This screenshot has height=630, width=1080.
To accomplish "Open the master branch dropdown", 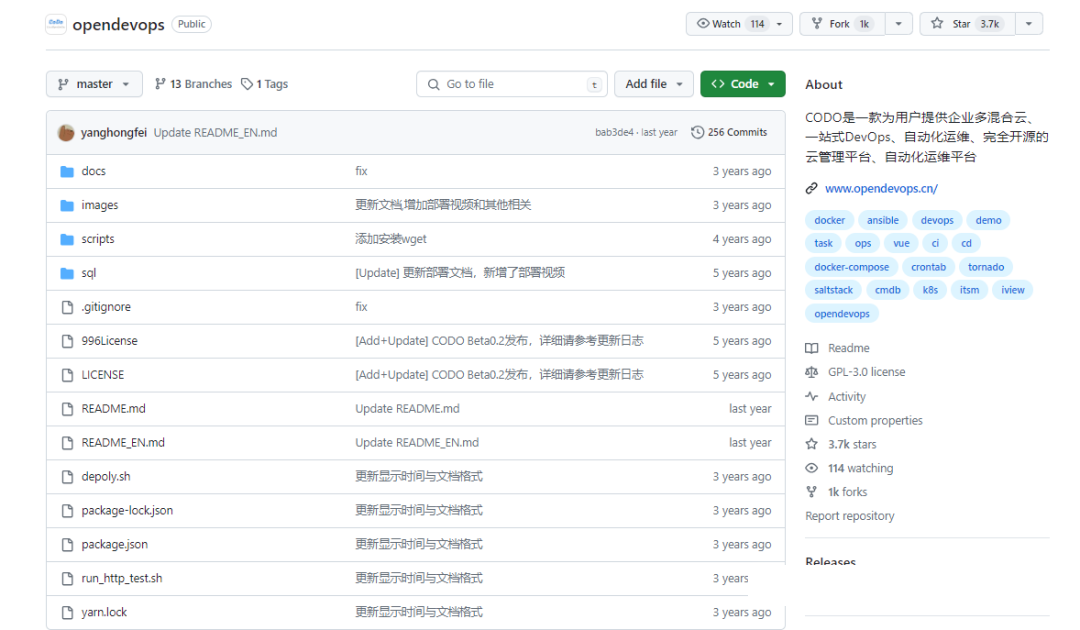I will [94, 84].
